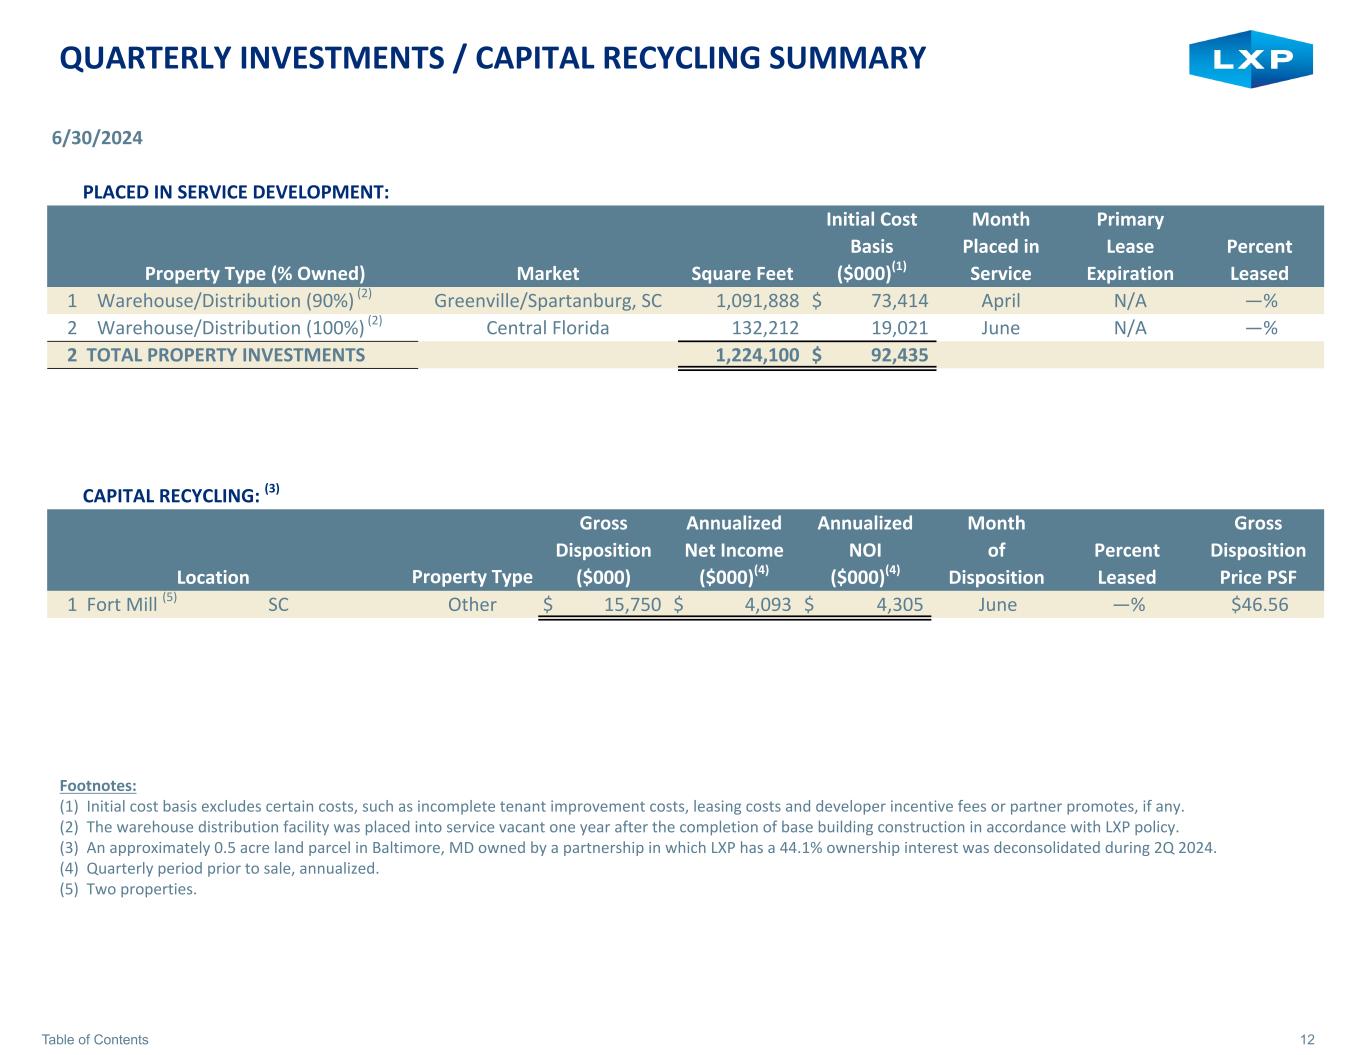Select footnote 5 Two properties text
The height and width of the screenshot is (1055, 1365).
pyautogui.click(x=140, y=889)
